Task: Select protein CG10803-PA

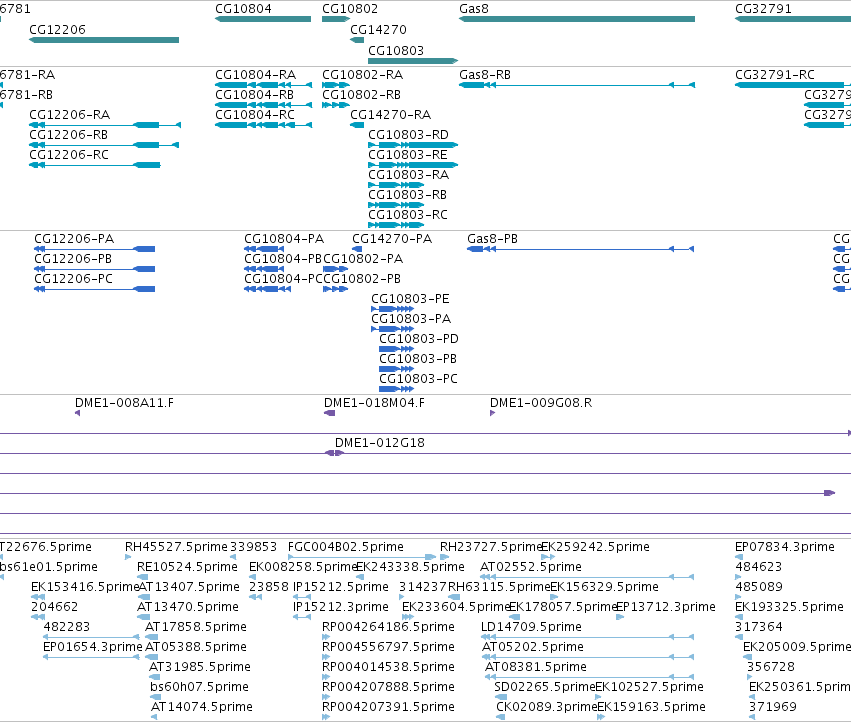Action: click(393, 330)
